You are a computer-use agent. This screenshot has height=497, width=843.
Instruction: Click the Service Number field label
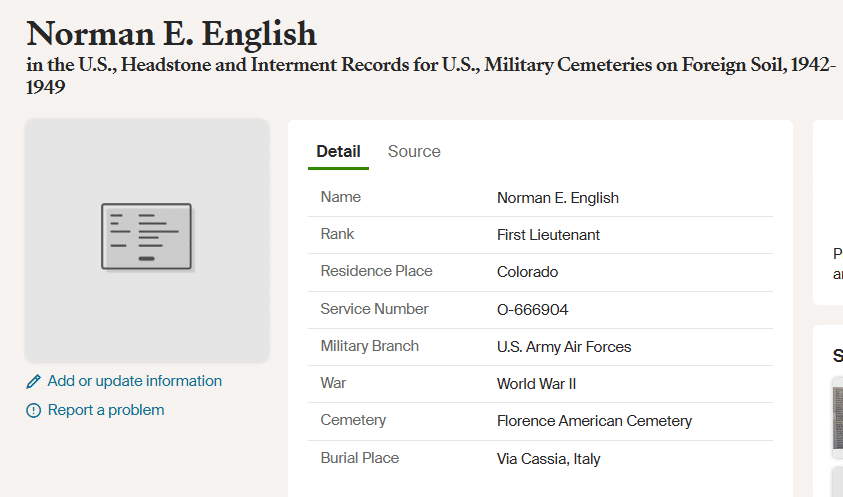pos(374,309)
